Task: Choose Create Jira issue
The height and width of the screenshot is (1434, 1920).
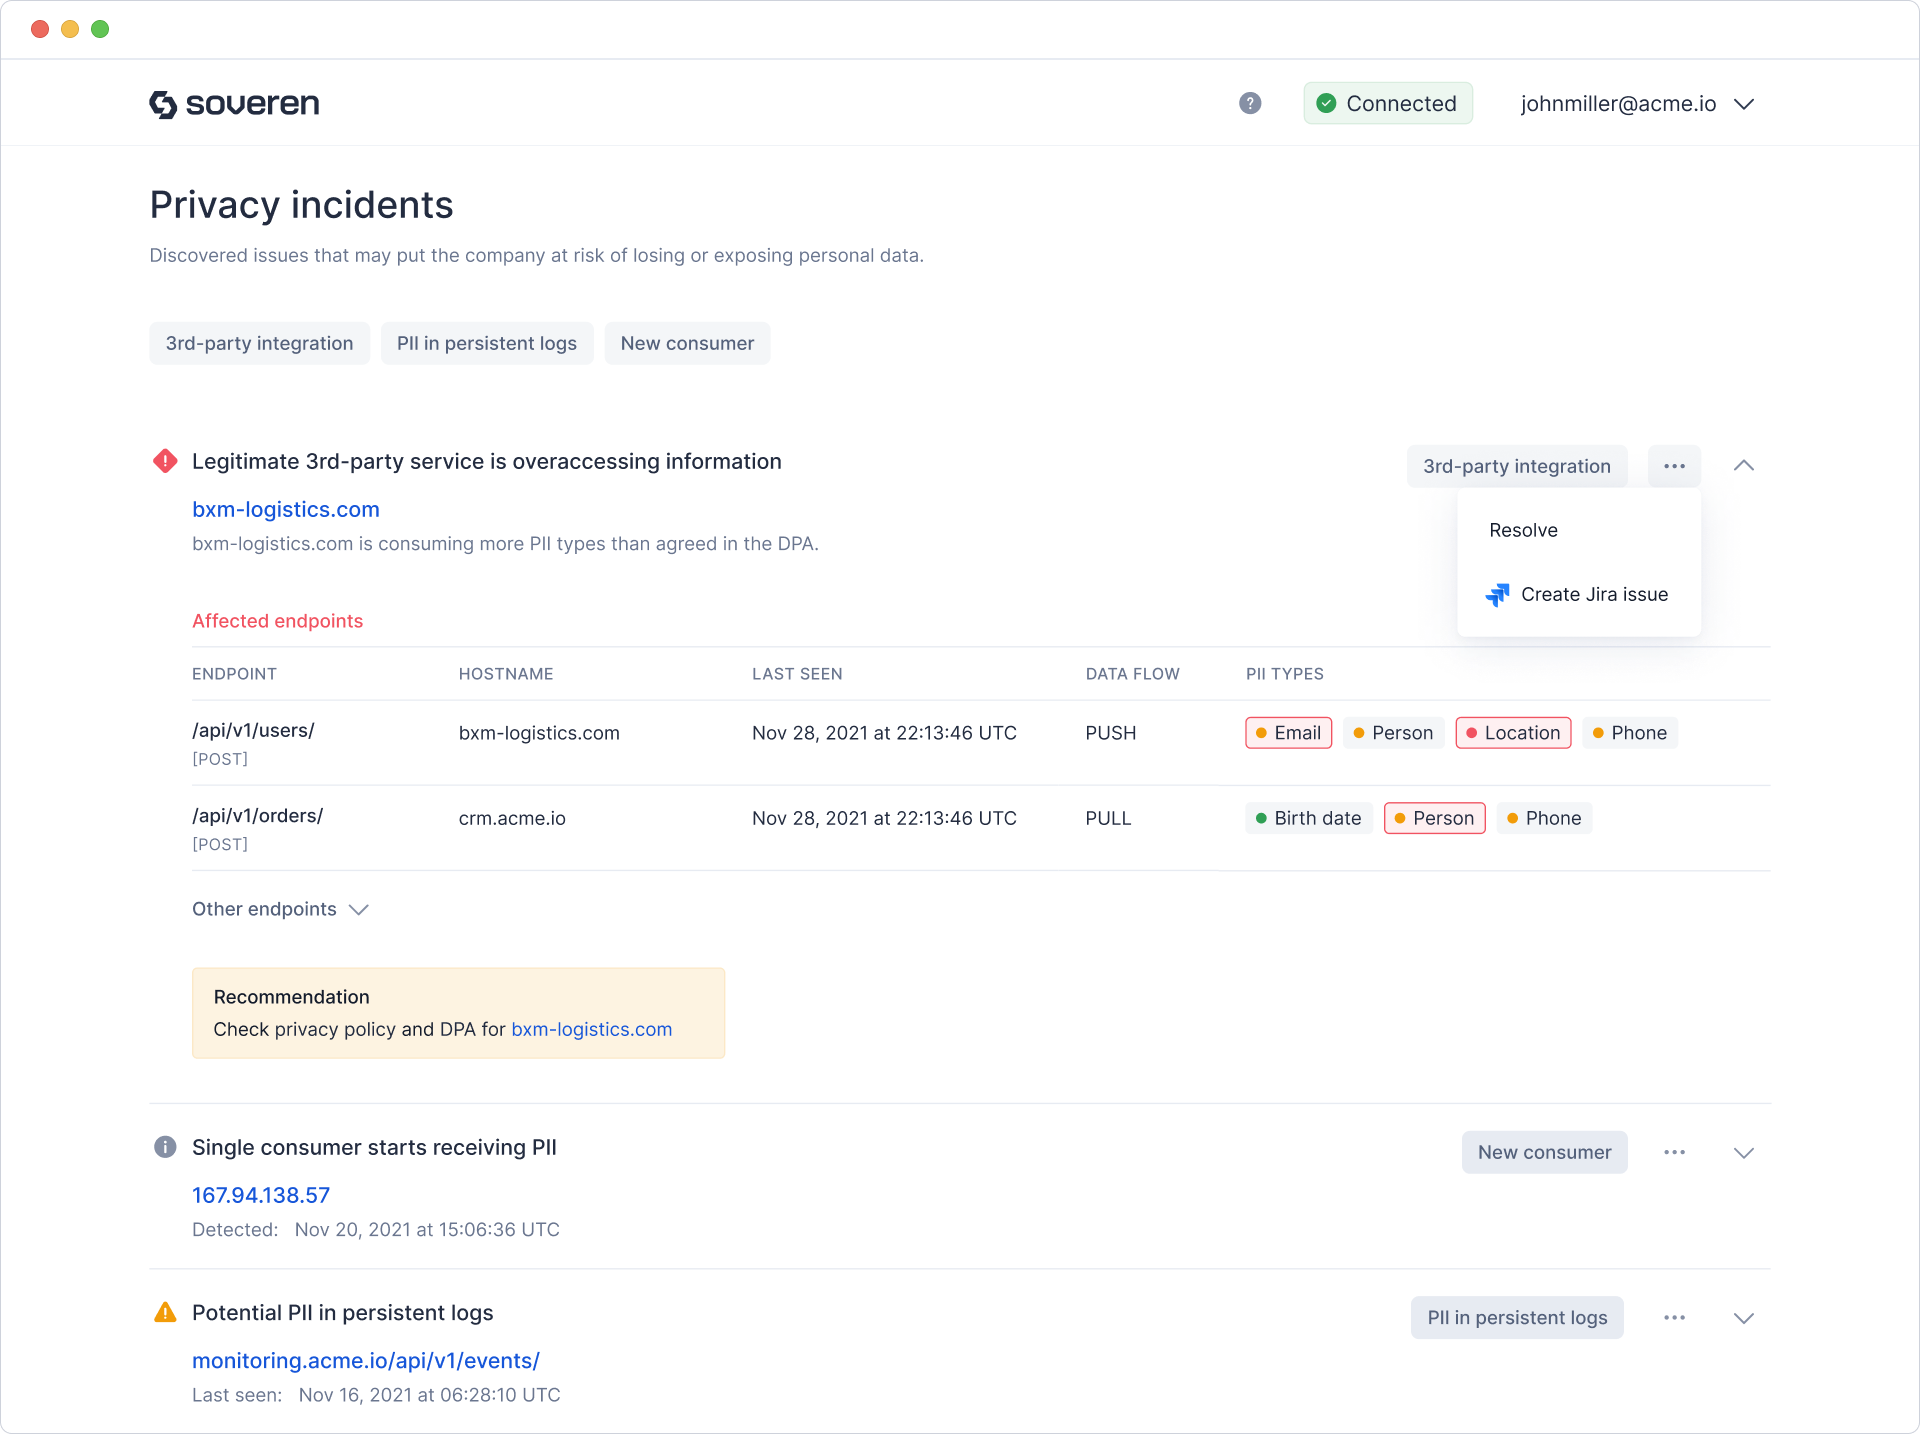Action: click(x=1594, y=594)
